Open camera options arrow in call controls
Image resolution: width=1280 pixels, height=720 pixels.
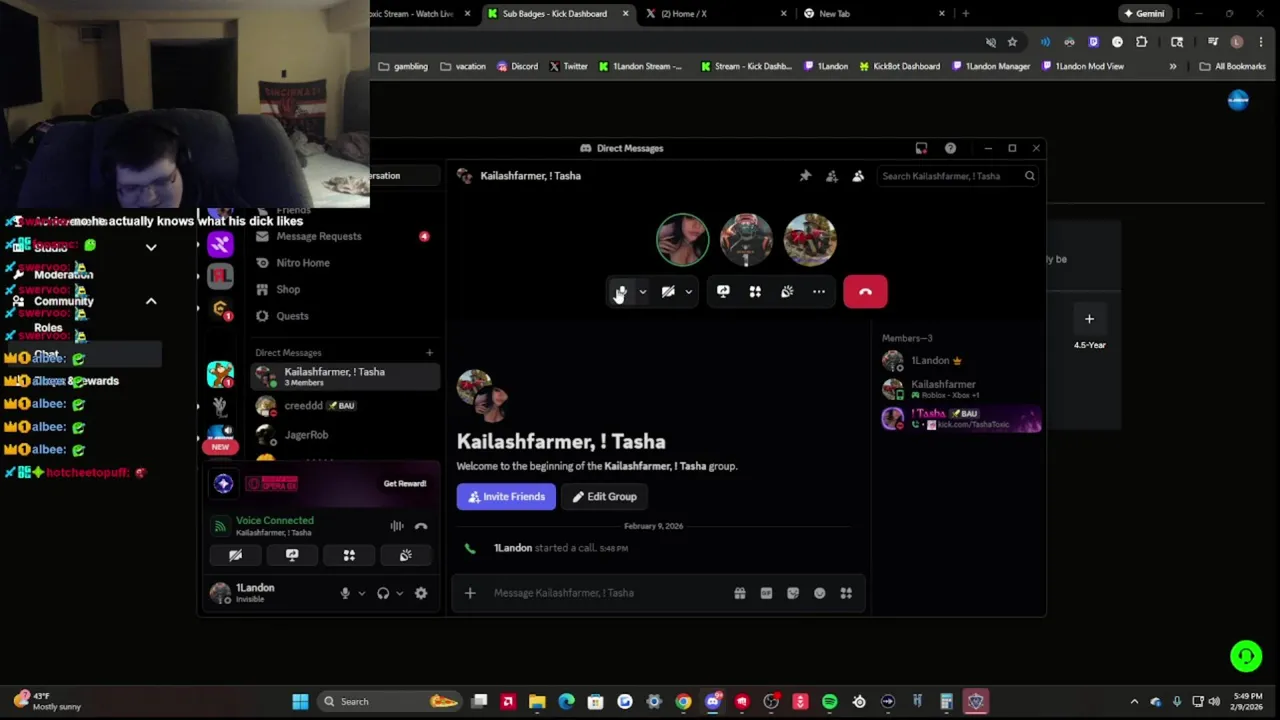pos(688,292)
